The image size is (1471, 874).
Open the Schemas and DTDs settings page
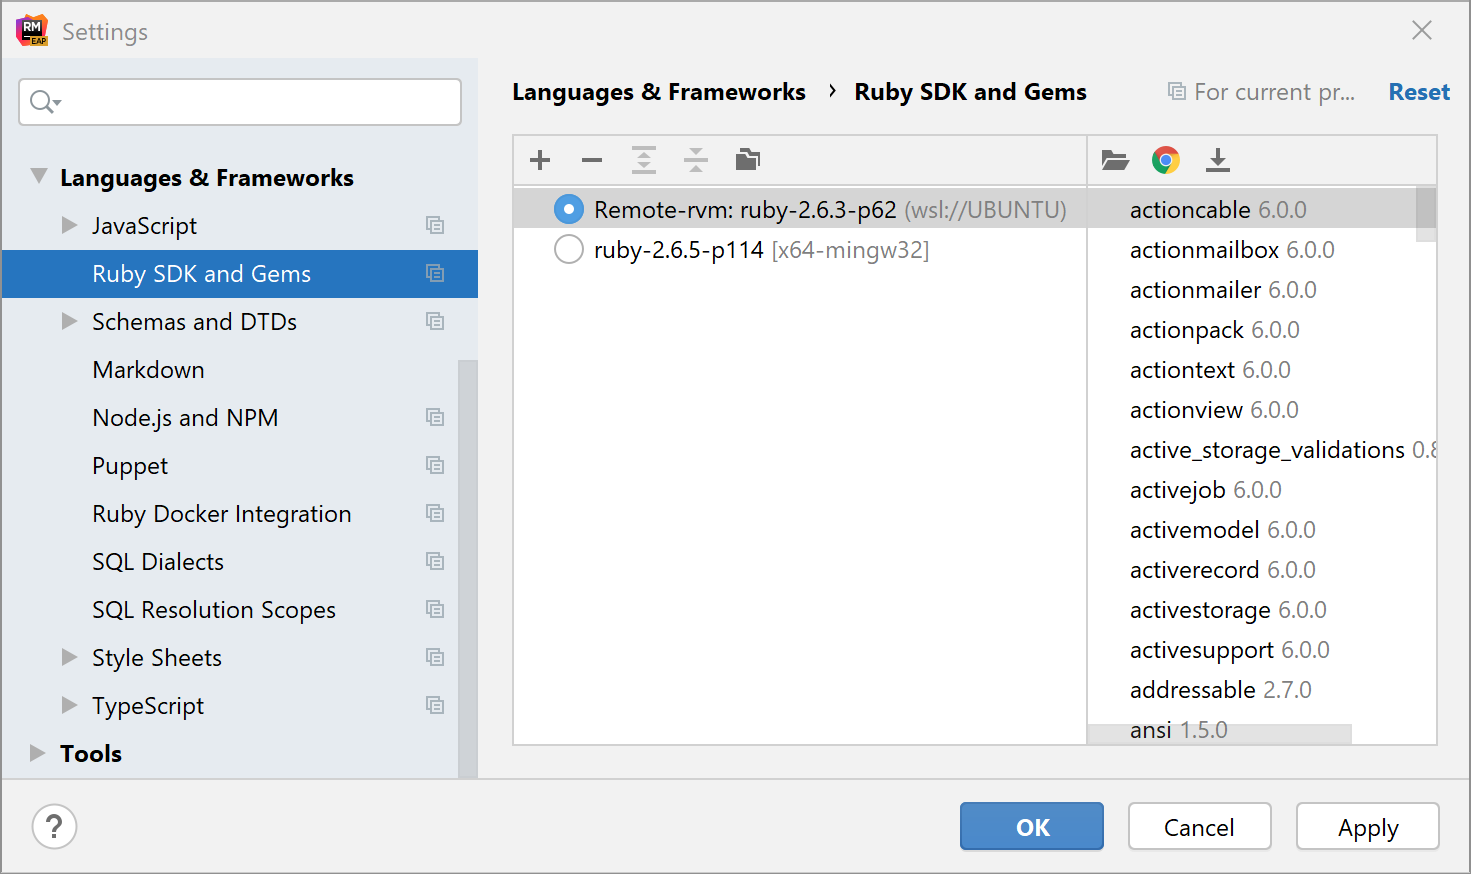tap(194, 321)
